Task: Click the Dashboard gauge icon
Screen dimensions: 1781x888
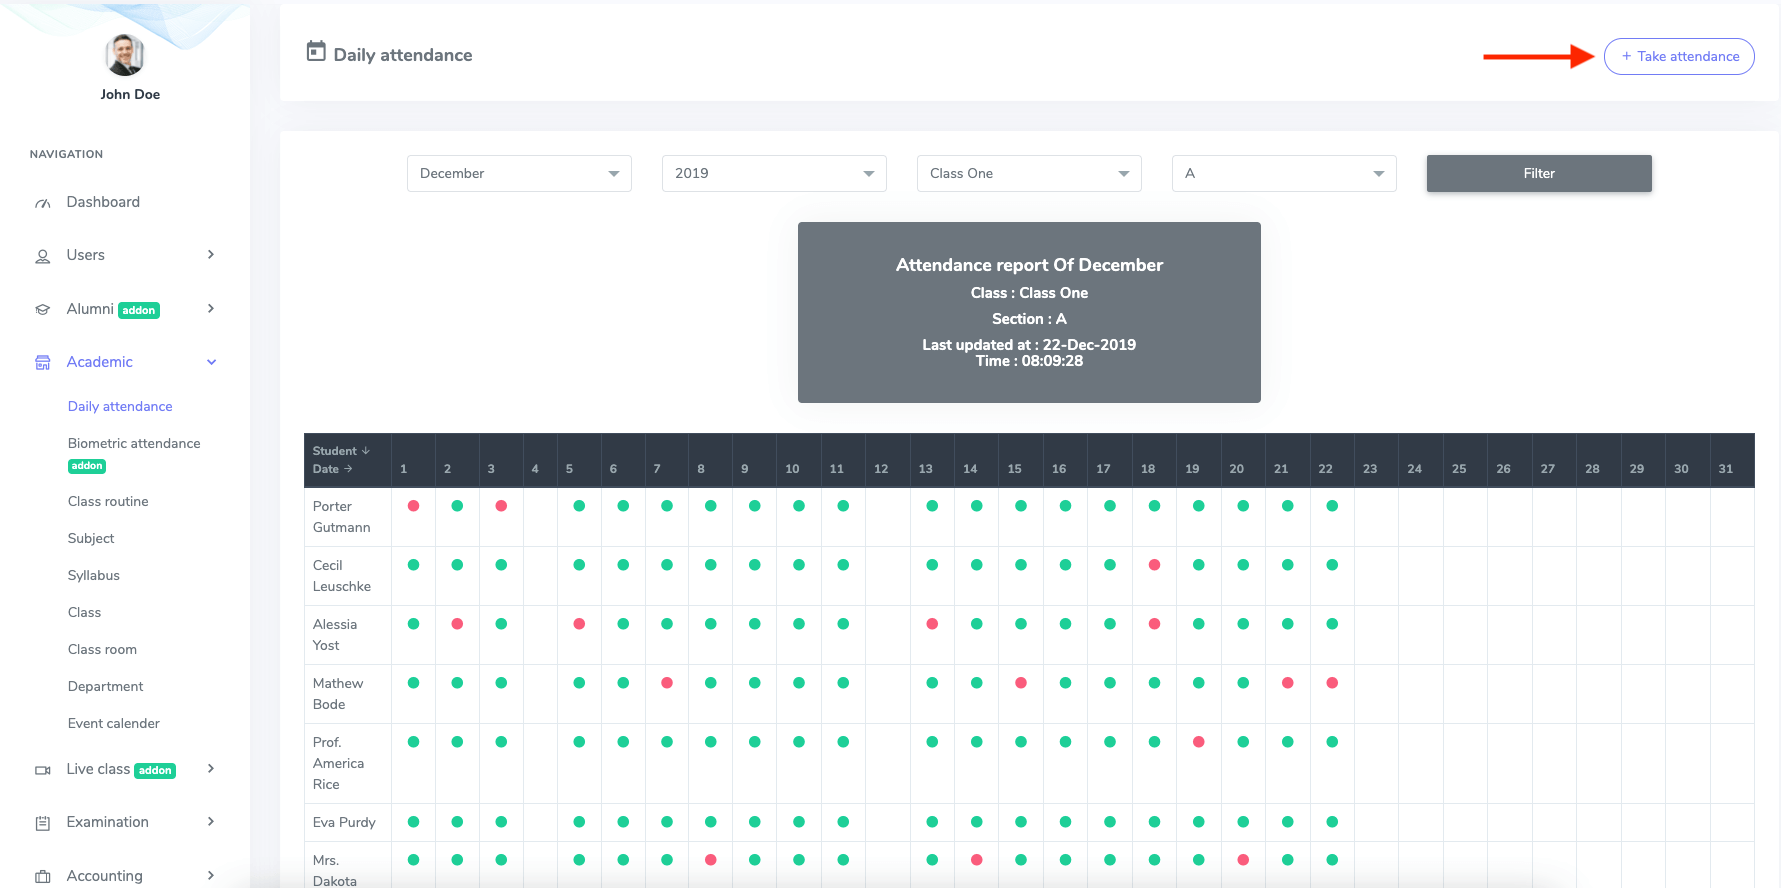Action: point(42,203)
